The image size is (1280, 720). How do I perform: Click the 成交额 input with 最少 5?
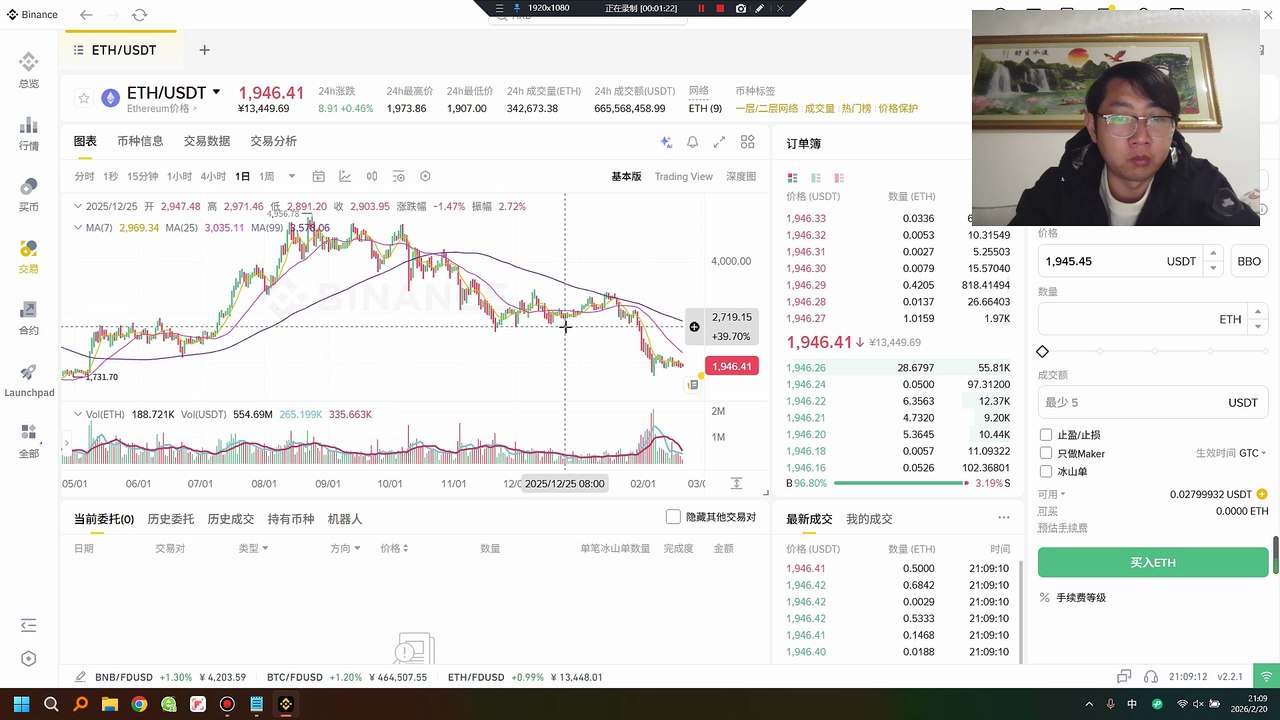(1153, 402)
